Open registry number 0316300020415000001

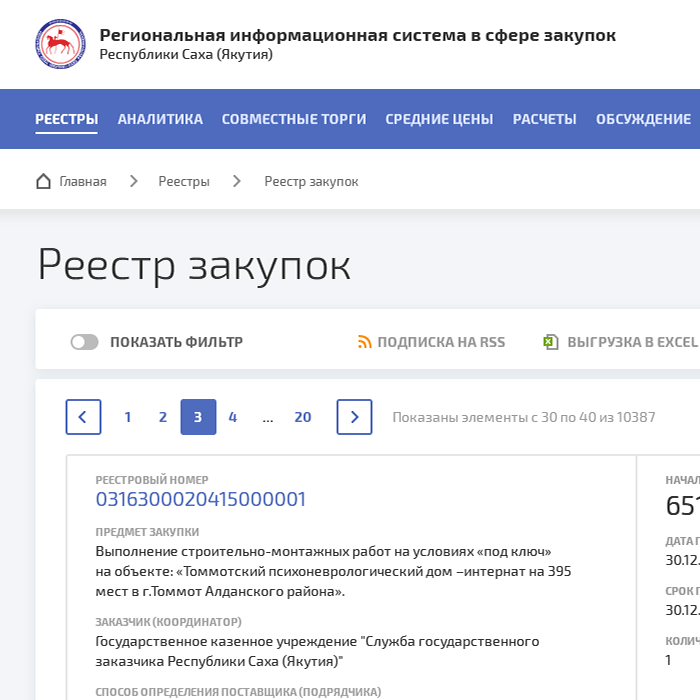click(x=200, y=499)
